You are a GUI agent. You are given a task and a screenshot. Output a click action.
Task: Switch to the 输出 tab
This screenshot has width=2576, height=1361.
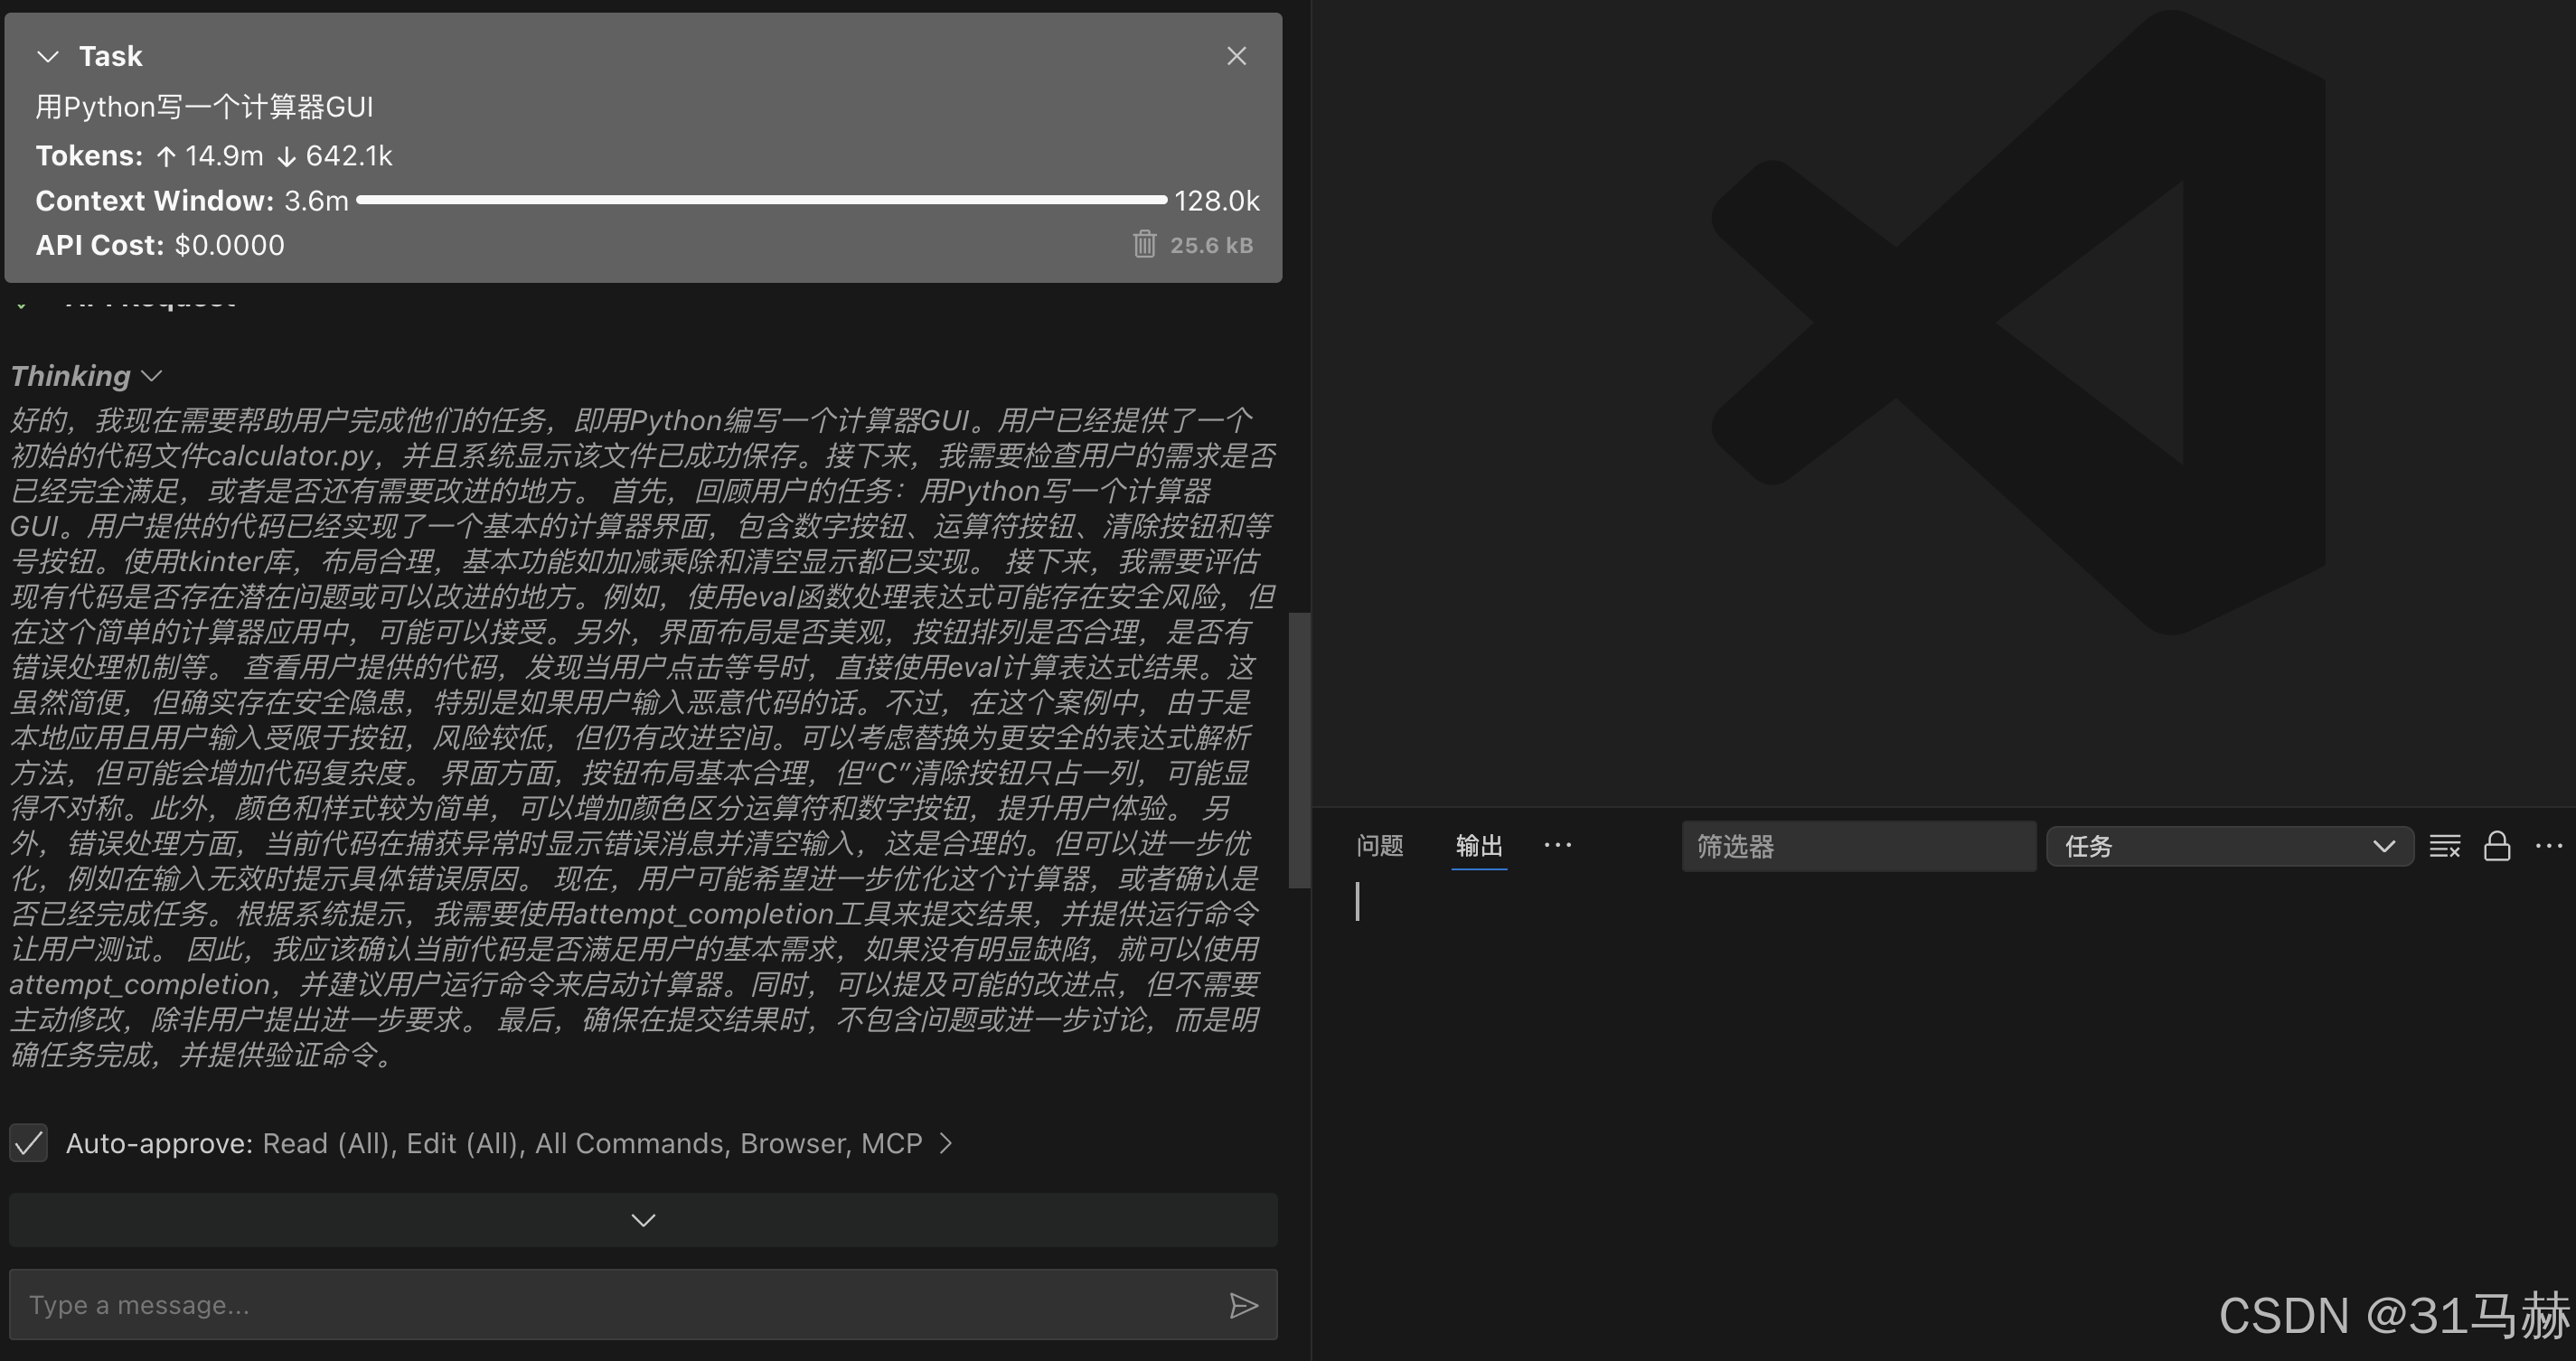point(1479,846)
